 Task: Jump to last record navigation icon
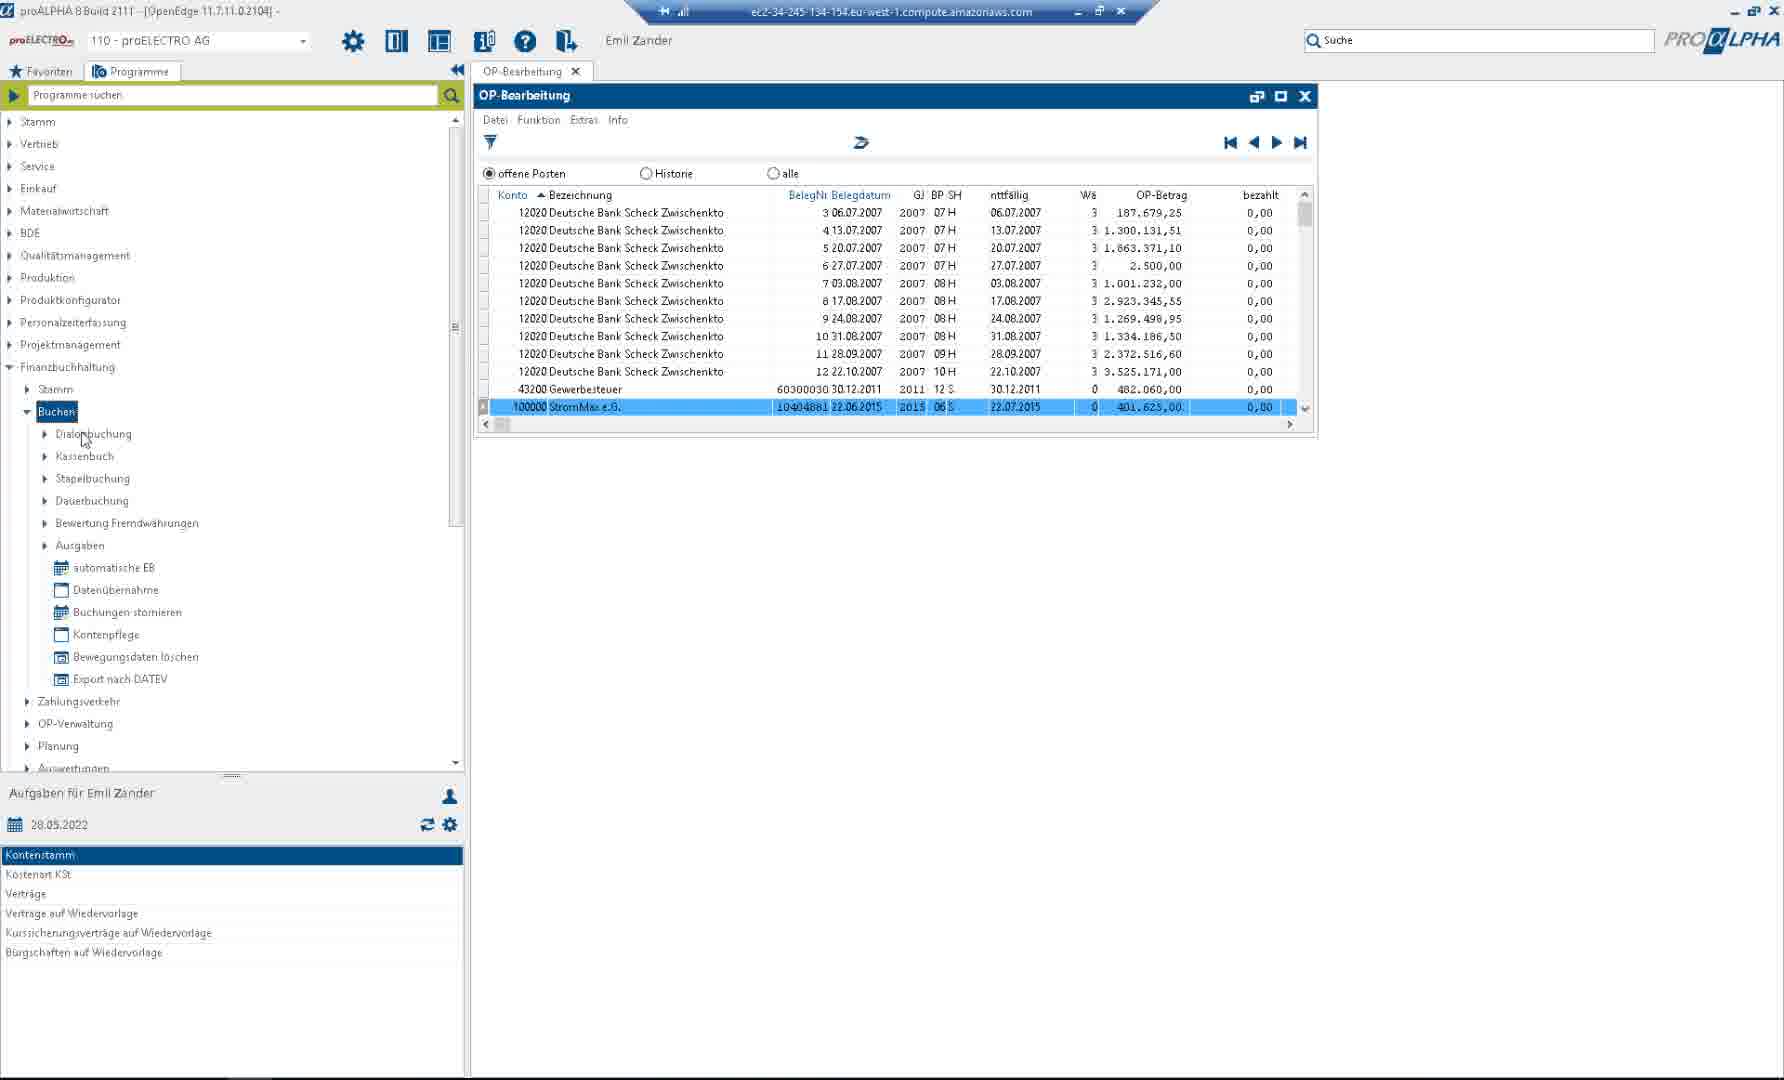pos(1300,142)
